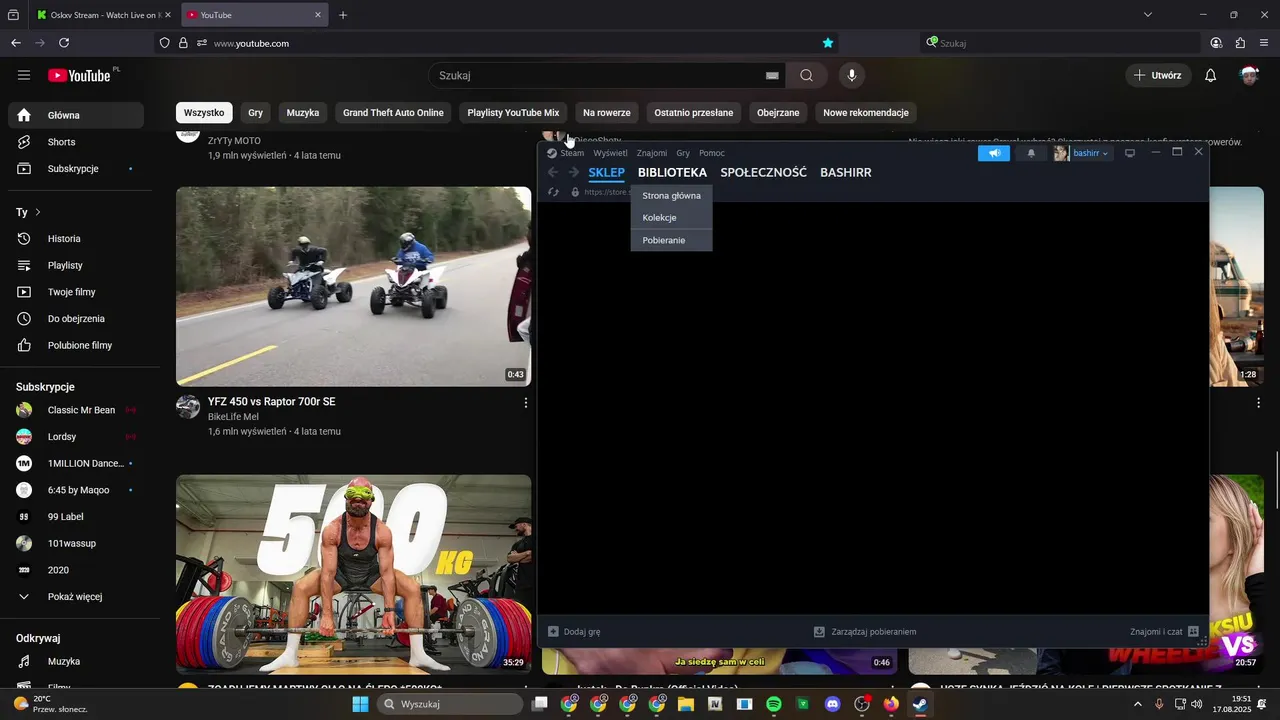The height and width of the screenshot is (720, 1280).
Task: Open the Discord taskbar icon
Action: coord(832,704)
